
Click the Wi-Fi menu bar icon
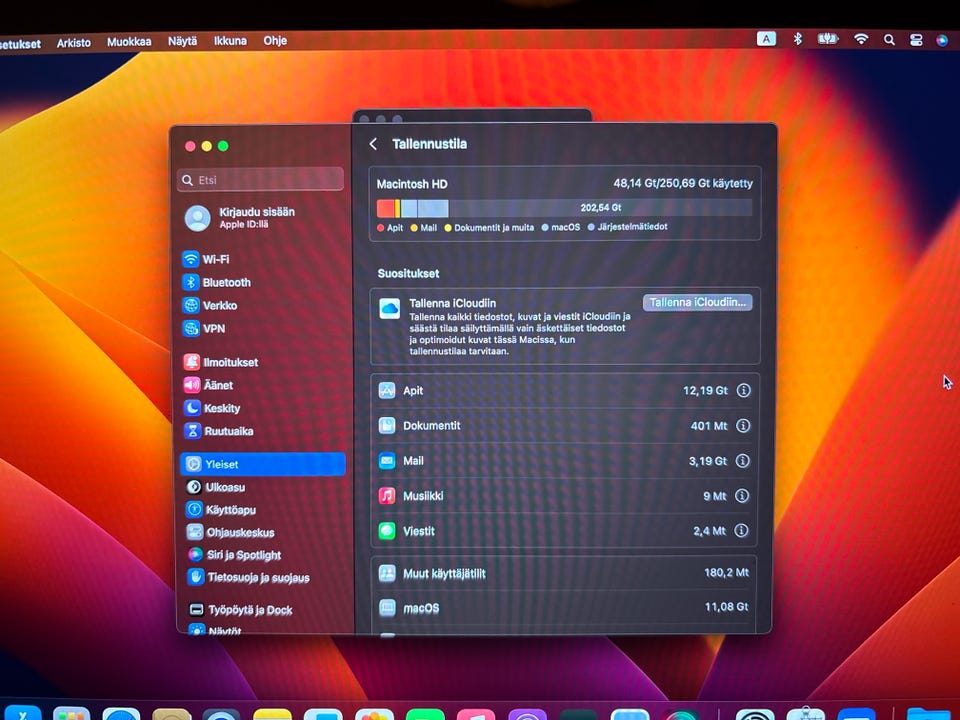[861, 39]
